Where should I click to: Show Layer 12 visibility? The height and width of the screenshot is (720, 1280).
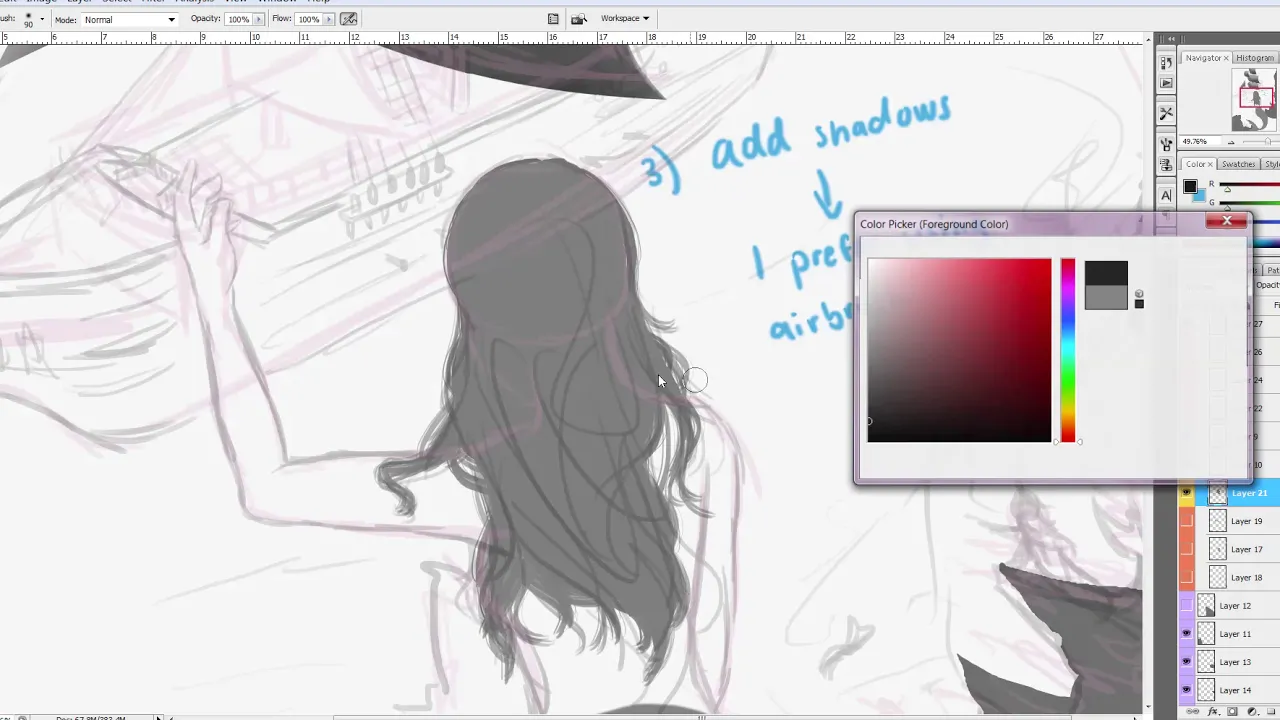tap(1187, 605)
